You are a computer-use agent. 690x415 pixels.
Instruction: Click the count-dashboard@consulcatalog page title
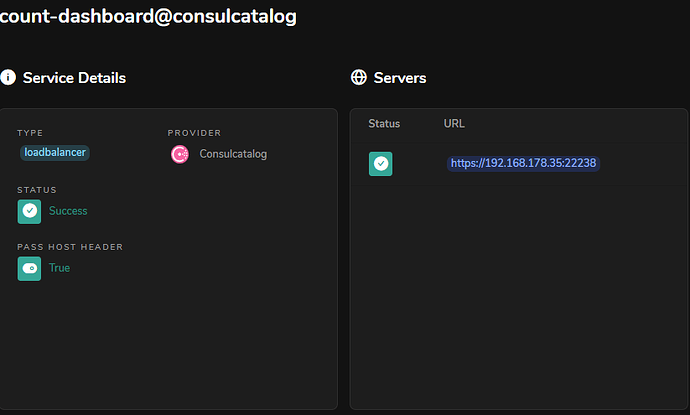tap(148, 17)
